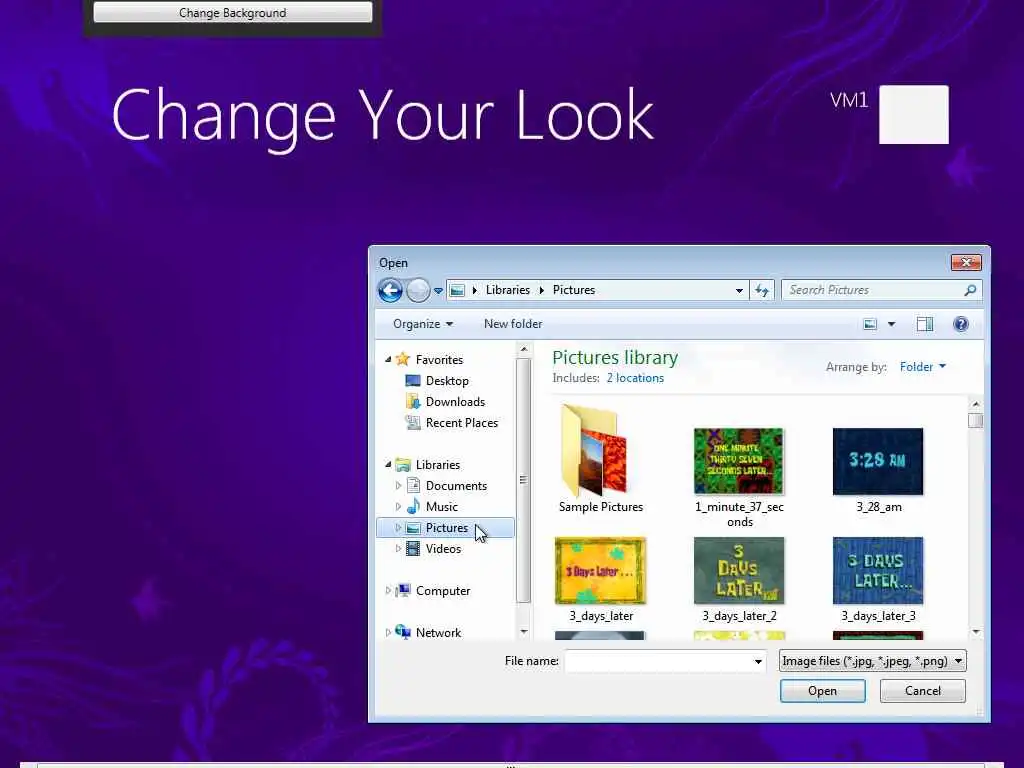
Task: Expand the Videos library node
Action: [x=398, y=548]
